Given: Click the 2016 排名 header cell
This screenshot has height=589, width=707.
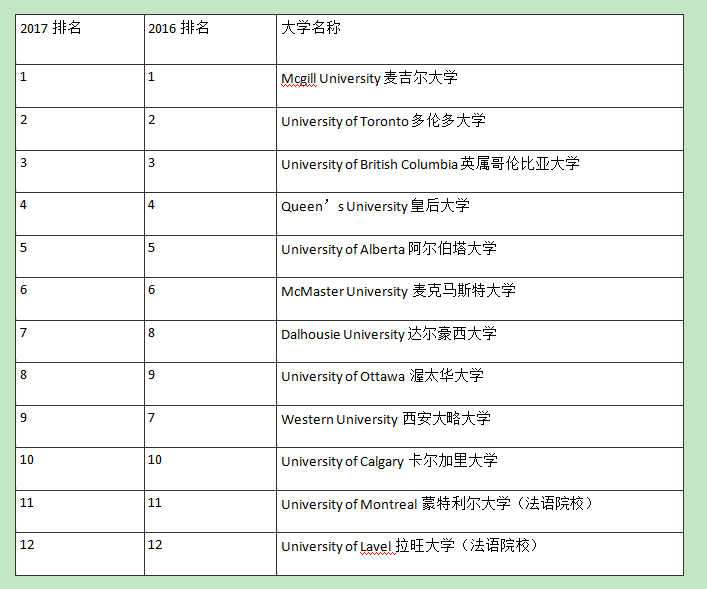Looking at the screenshot, I should pyautogui.click(x=179, y=28).
